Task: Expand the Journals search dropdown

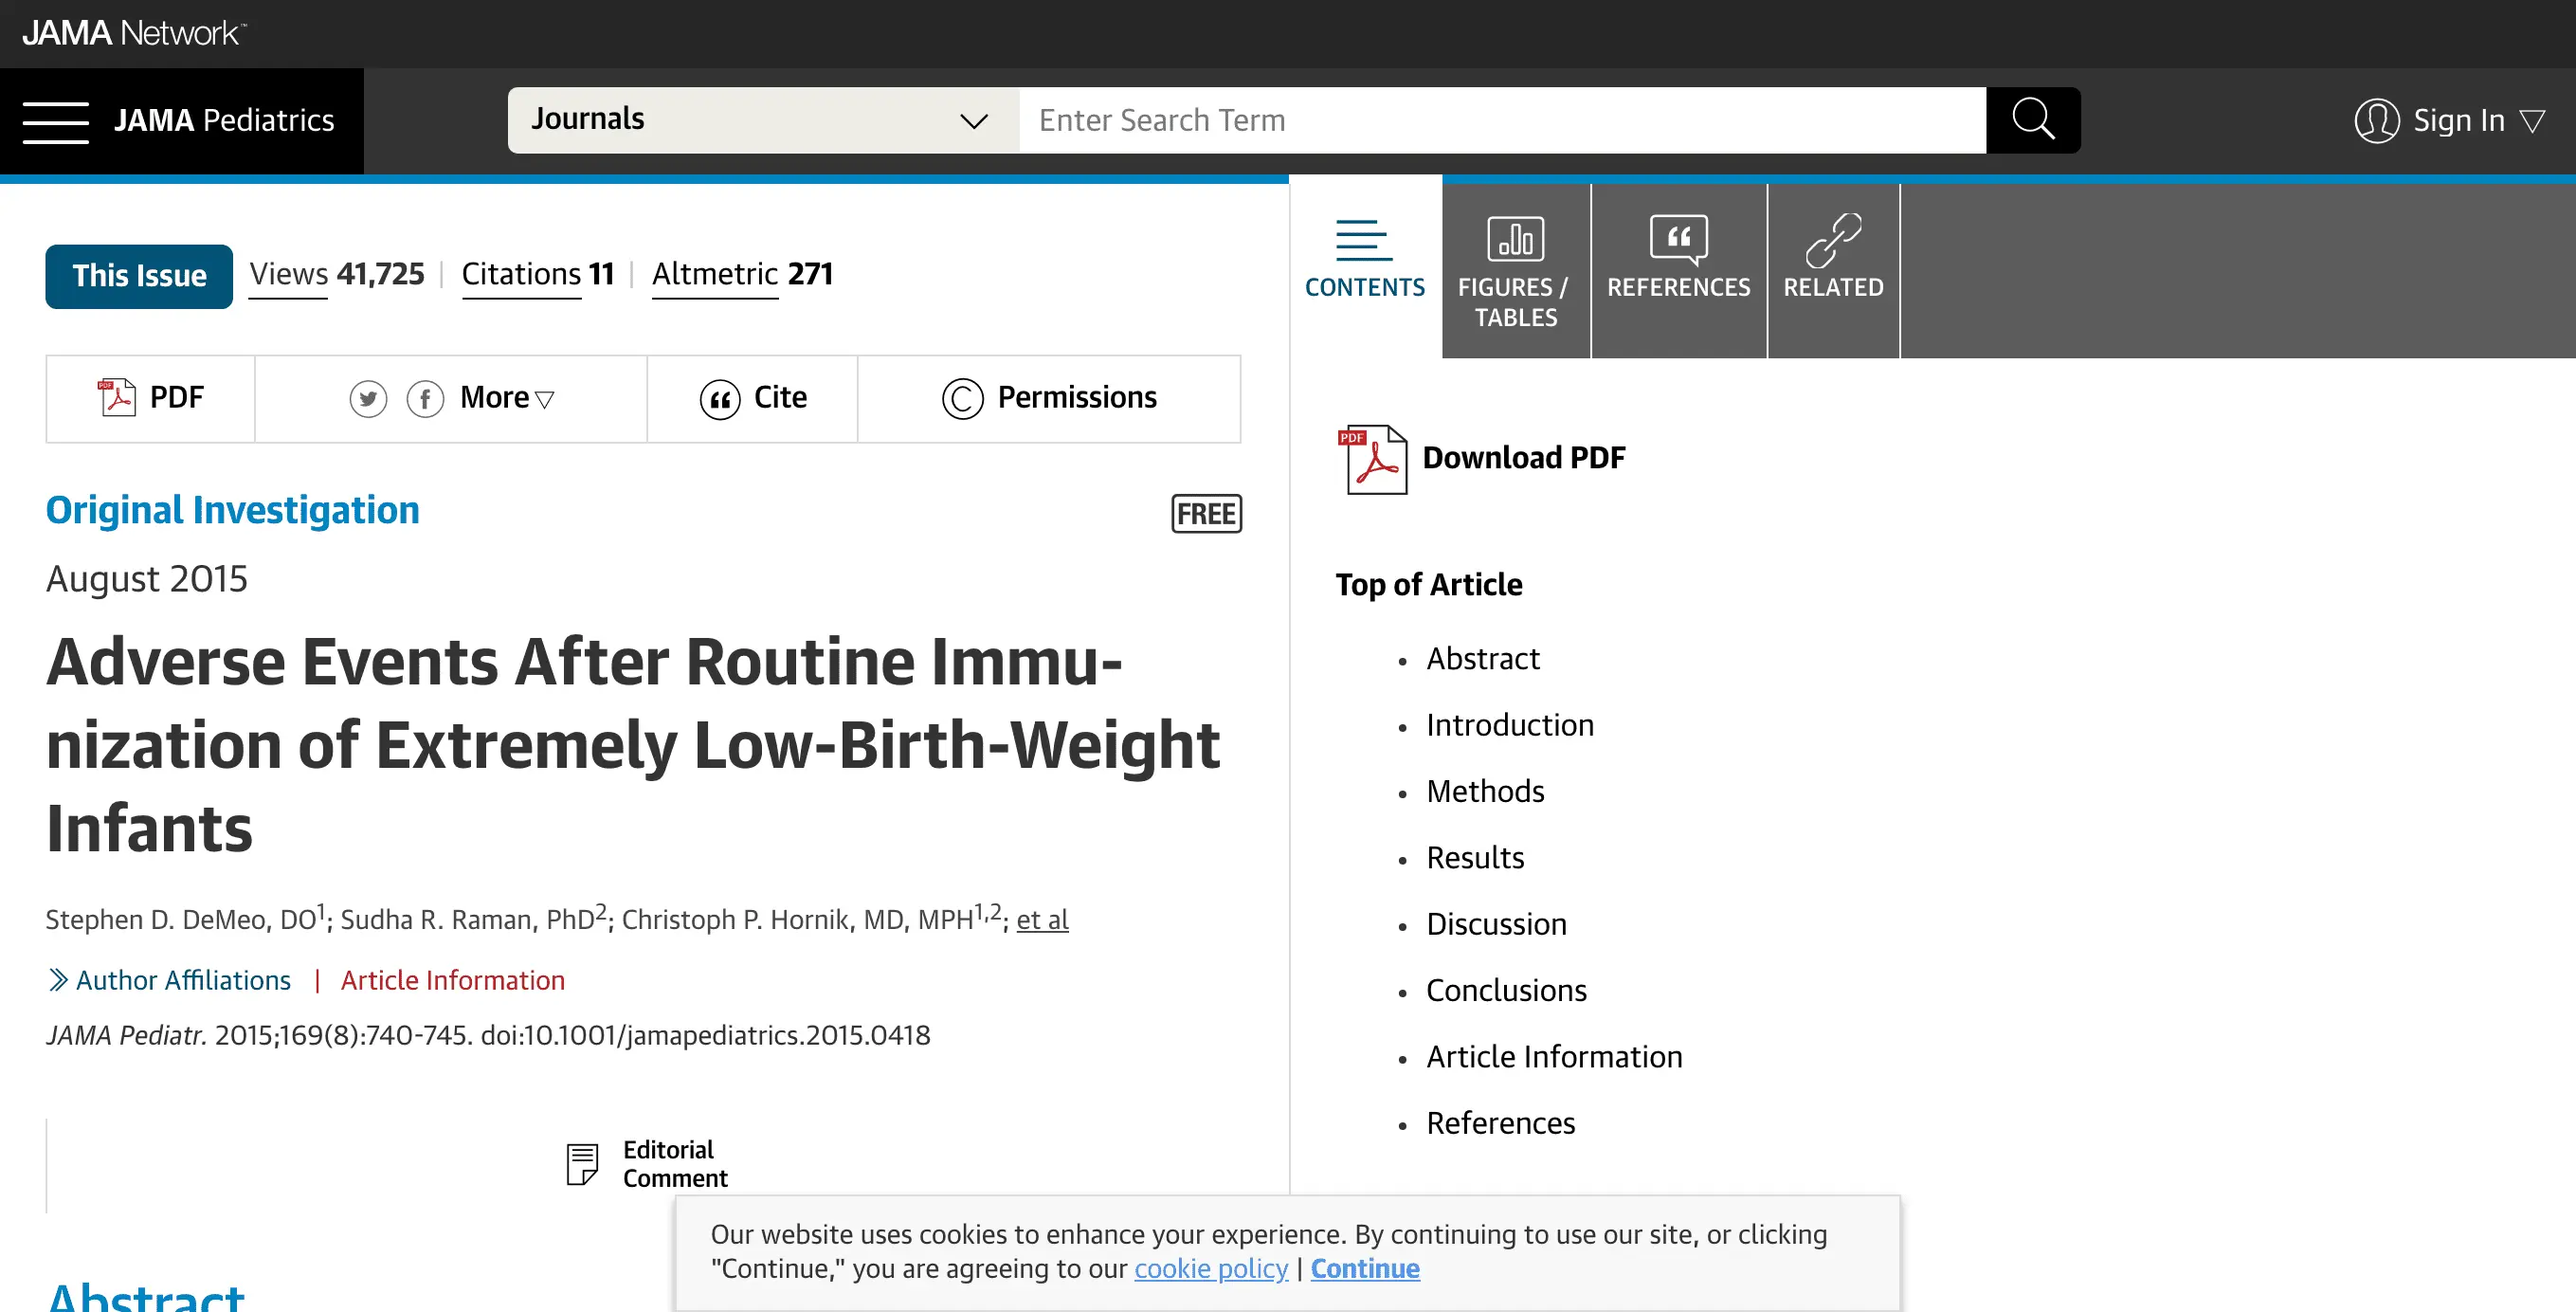Action: click(x=762, y=120)
